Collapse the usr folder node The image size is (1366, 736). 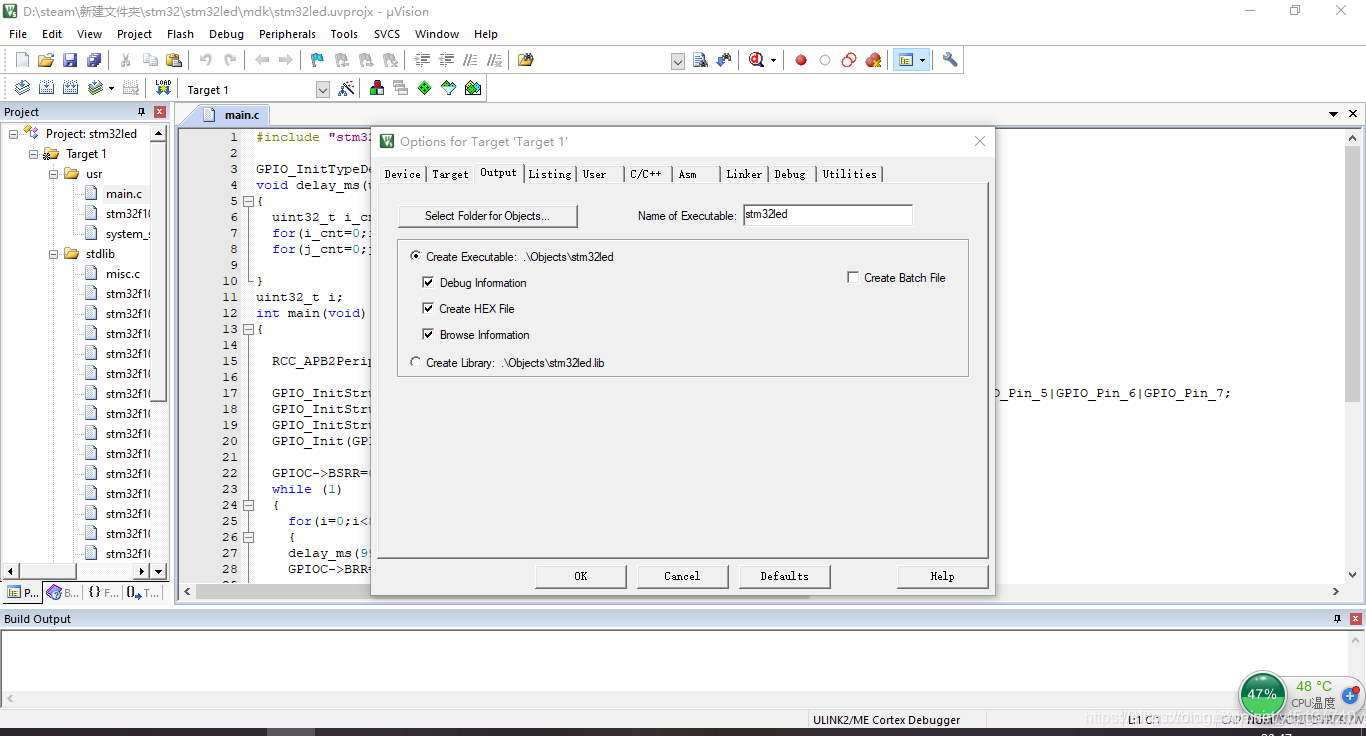tap(54, 174)
